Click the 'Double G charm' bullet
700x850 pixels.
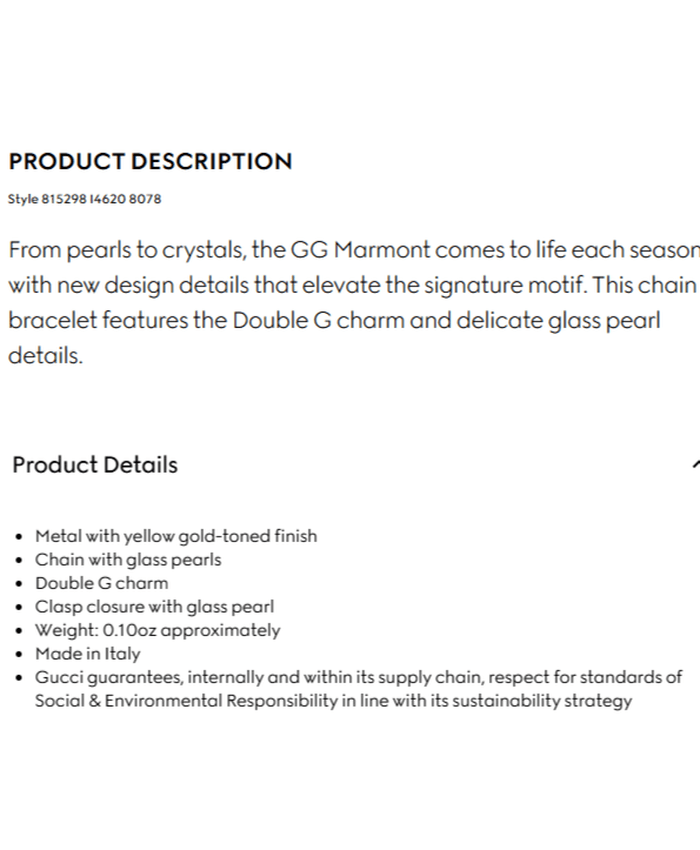click(x=101, y=583)
